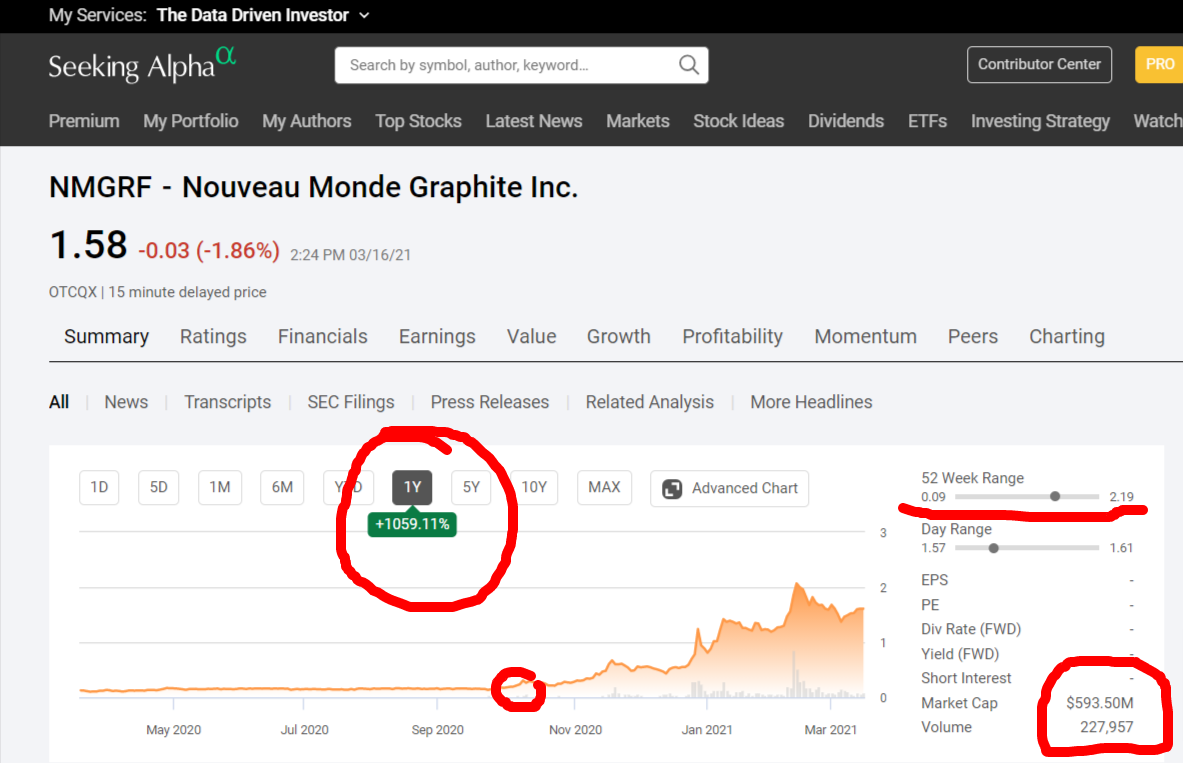The width and height of the screenshot is (1183, 763).
Task: Click the Volume value 227,957
Action: pos(1106,728)
